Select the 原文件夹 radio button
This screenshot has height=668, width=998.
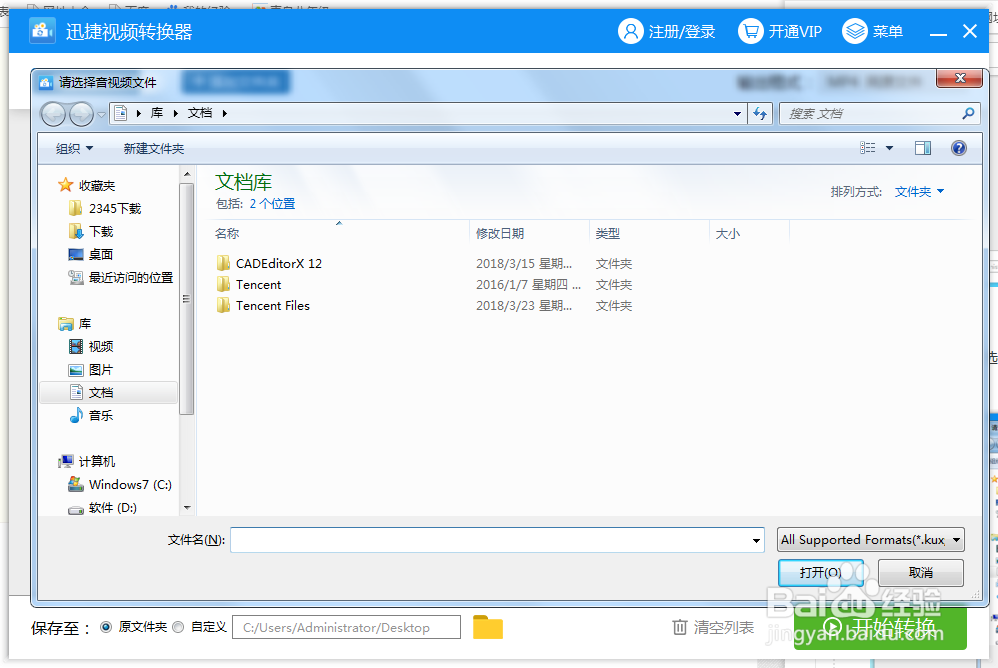(x=106, y=627)
